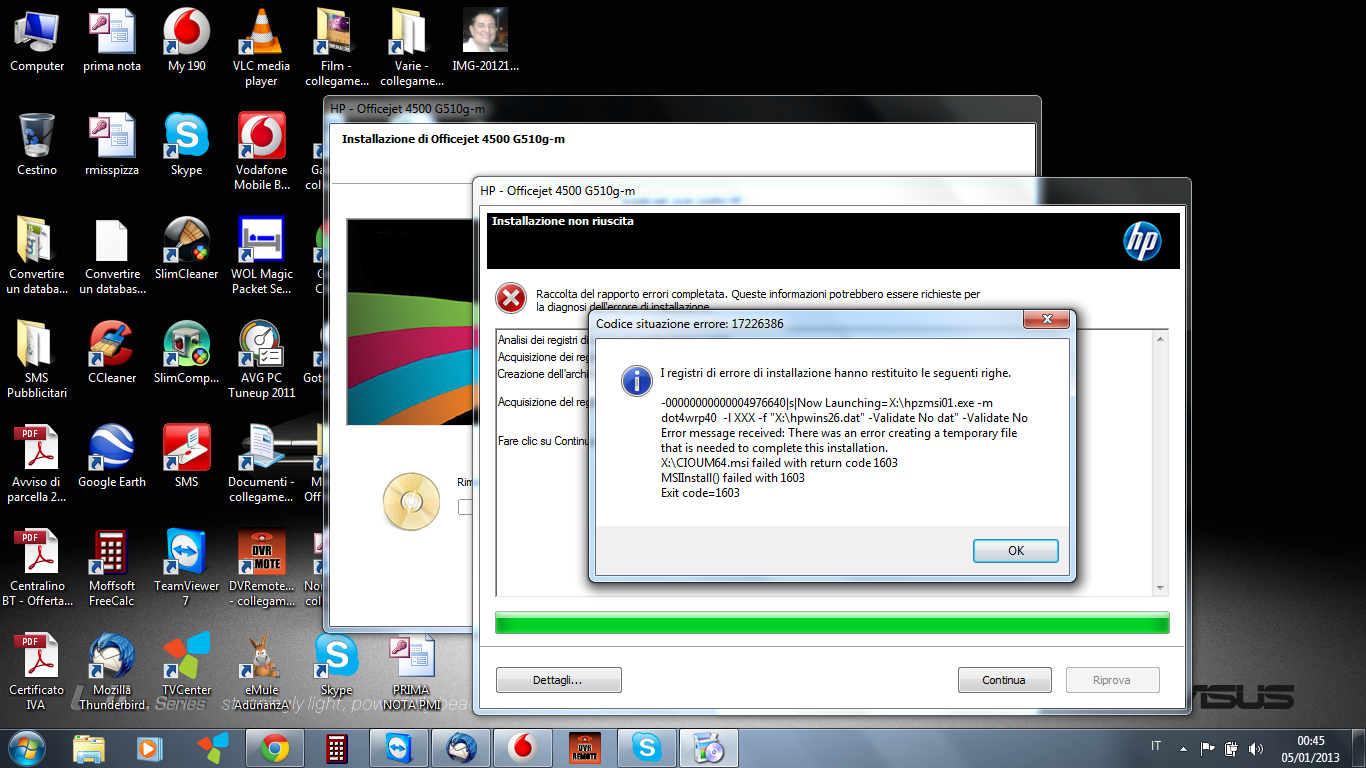Click OK in the error code dialog

(1015, 551)
